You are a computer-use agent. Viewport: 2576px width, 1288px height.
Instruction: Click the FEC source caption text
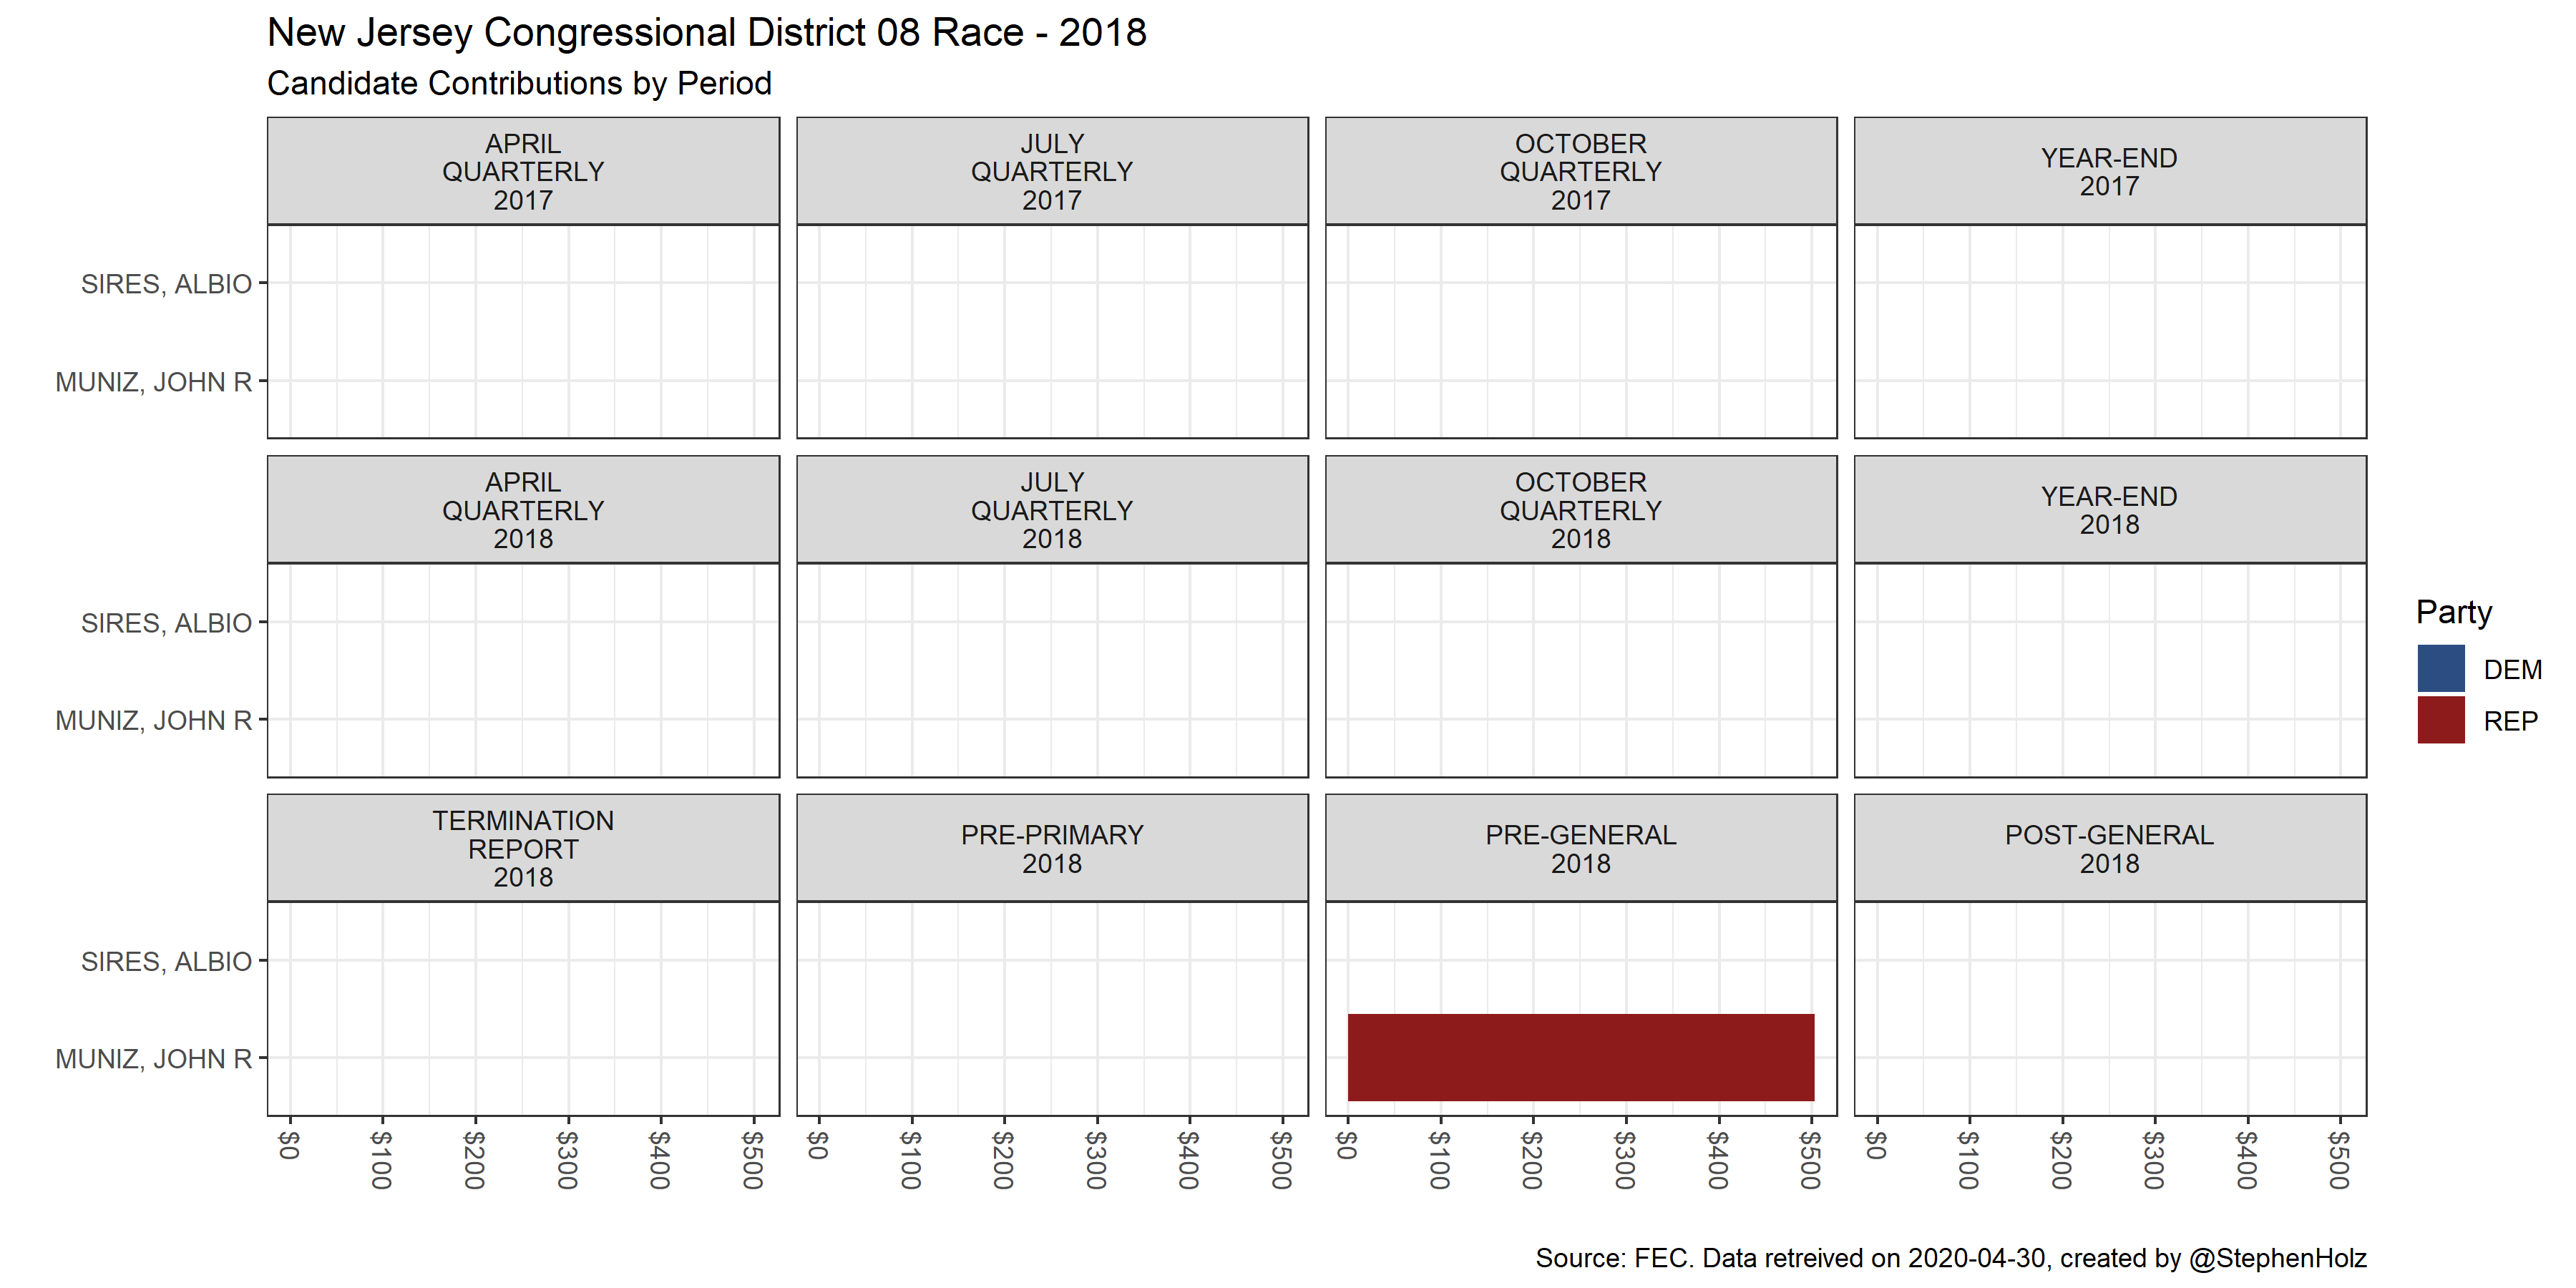pyautogui.click(x=1950, y=1257)
